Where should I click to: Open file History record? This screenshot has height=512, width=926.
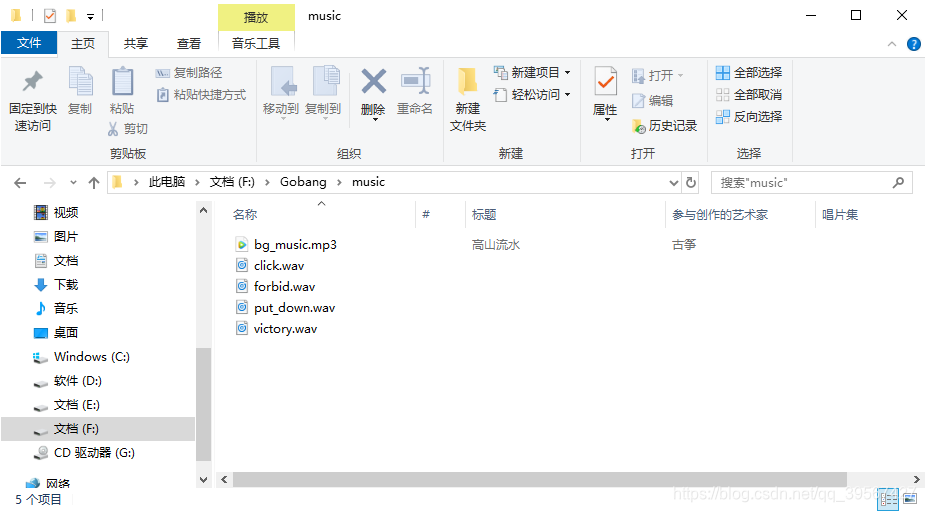664,126
